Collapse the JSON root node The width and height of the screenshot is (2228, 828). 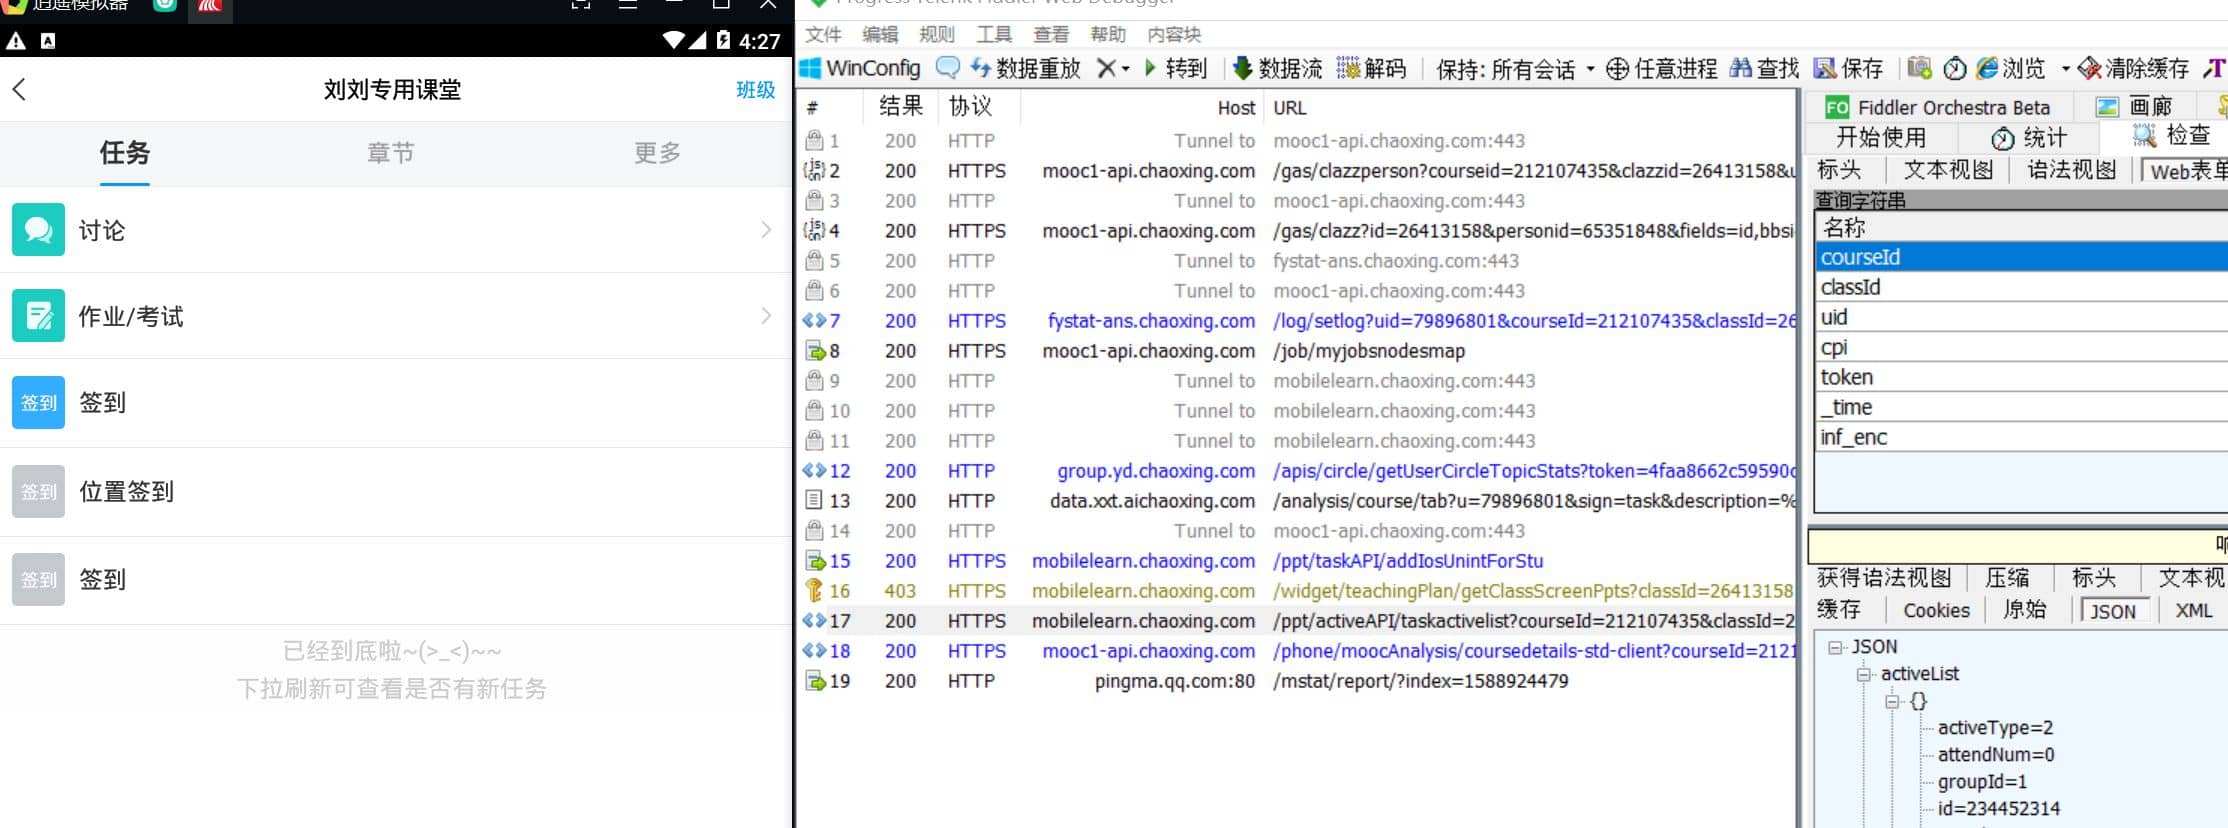click(1836, 647)
